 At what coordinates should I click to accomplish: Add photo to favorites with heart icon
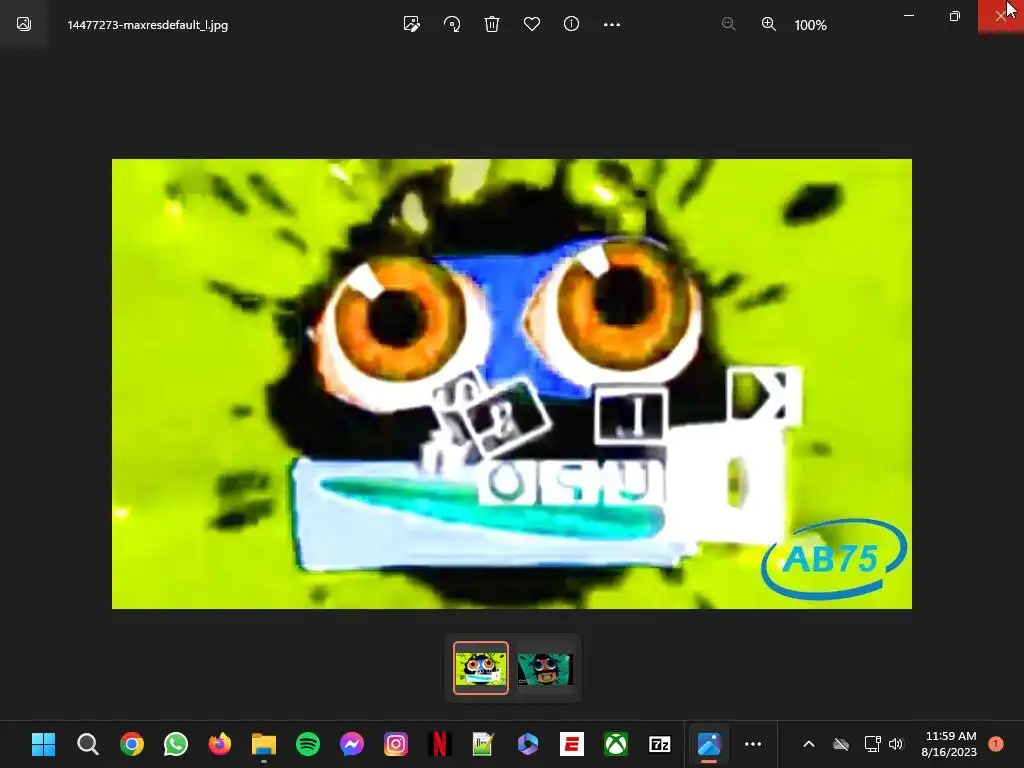click(x=532, y=25)
